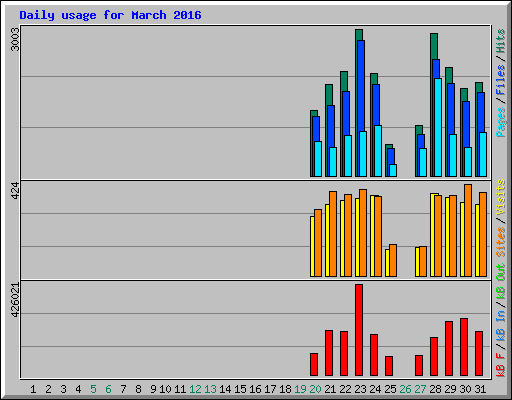Click day 15 on the x-axis

click(240, 389)
